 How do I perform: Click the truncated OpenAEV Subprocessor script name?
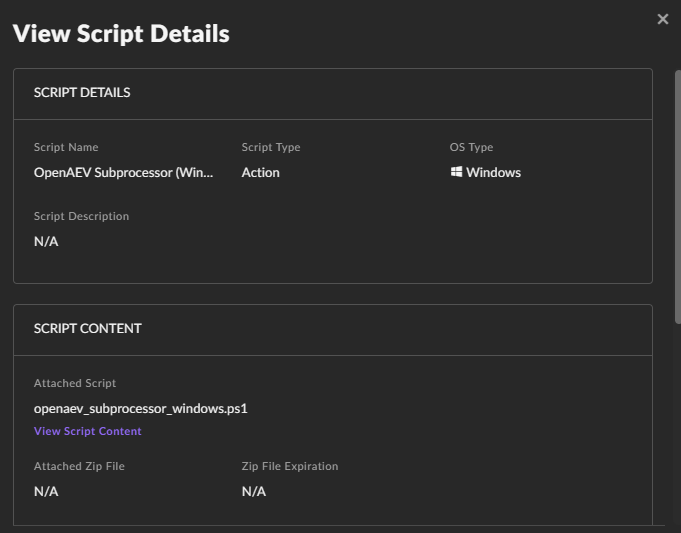(123, 172)
